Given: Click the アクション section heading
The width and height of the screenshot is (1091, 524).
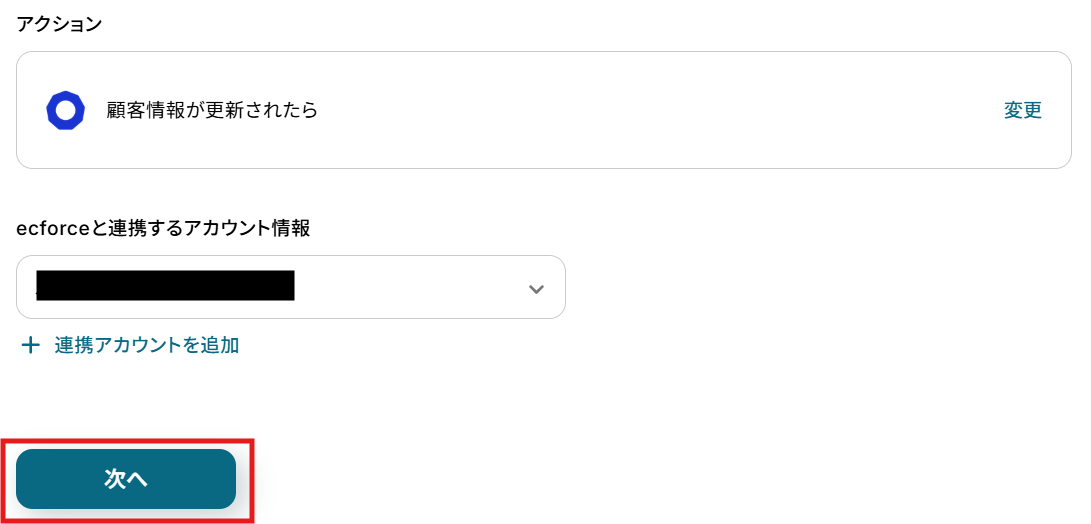Looking at the screenshot, I should pos(59,24).
